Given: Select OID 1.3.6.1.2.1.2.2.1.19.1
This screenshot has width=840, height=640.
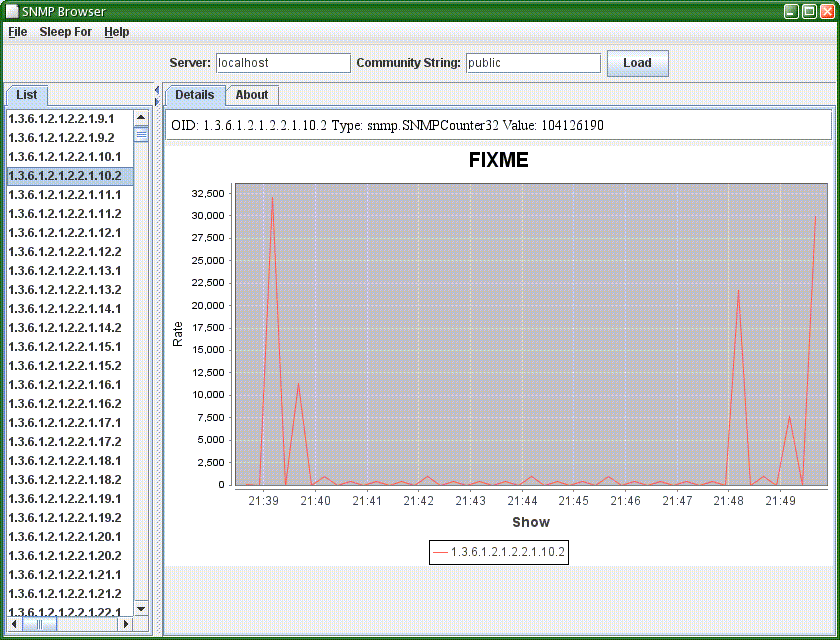Looking at the screenshot, I should coord(70,499).
